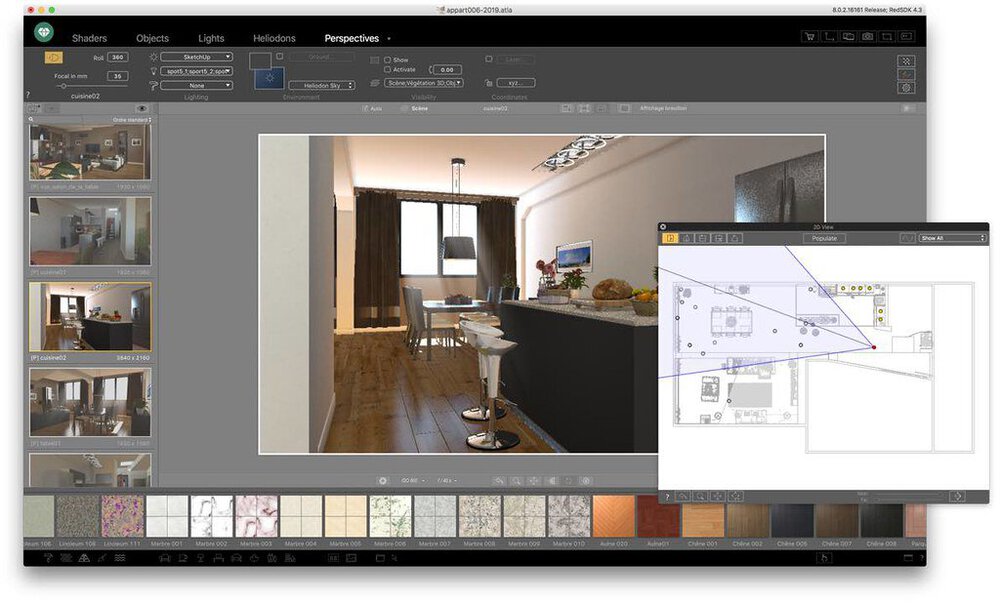Click the lock icon beside xyz button
This screenshot has height=604, width=1000.
488,84
